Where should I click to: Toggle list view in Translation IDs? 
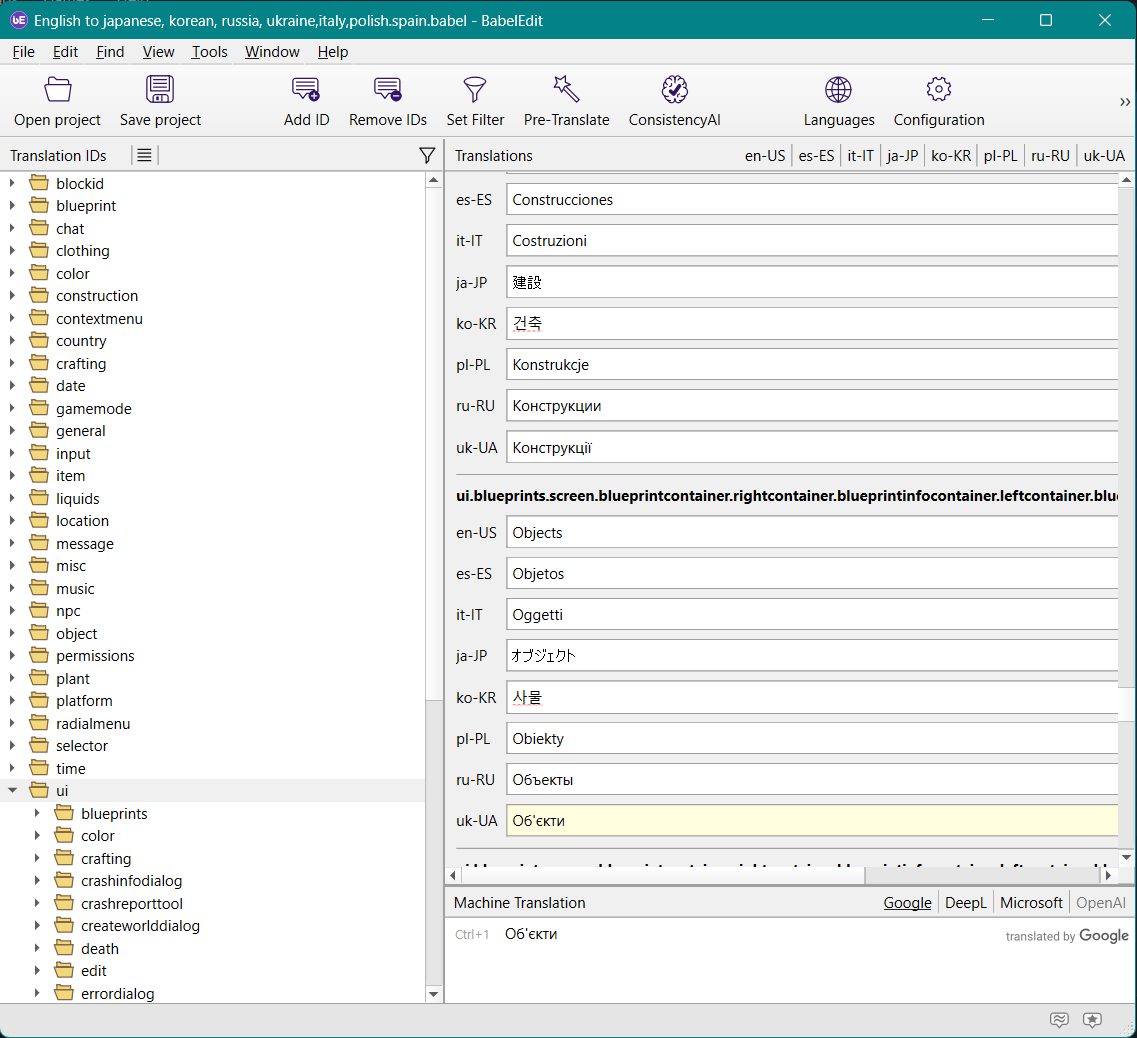click(x=145, y=155)
